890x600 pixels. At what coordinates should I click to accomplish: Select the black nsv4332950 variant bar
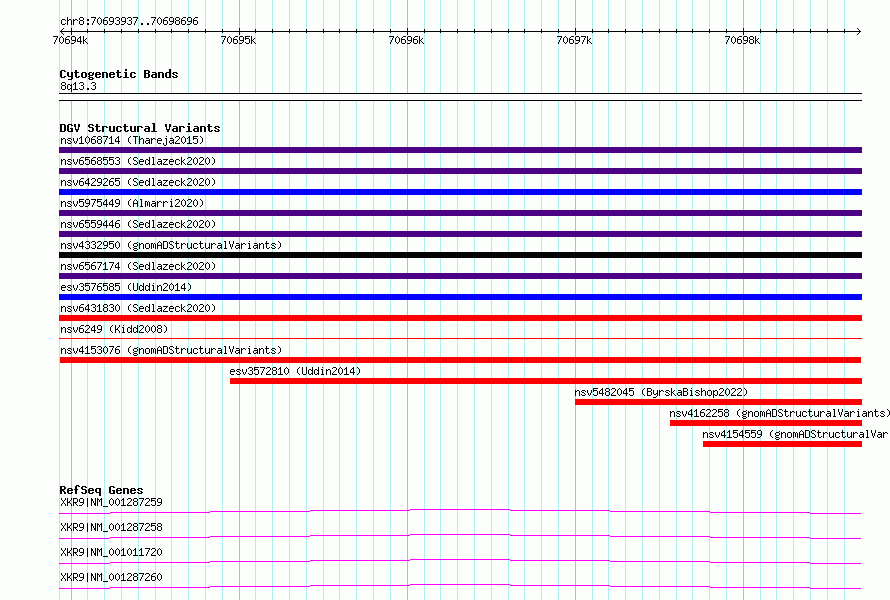pos(460,255)
